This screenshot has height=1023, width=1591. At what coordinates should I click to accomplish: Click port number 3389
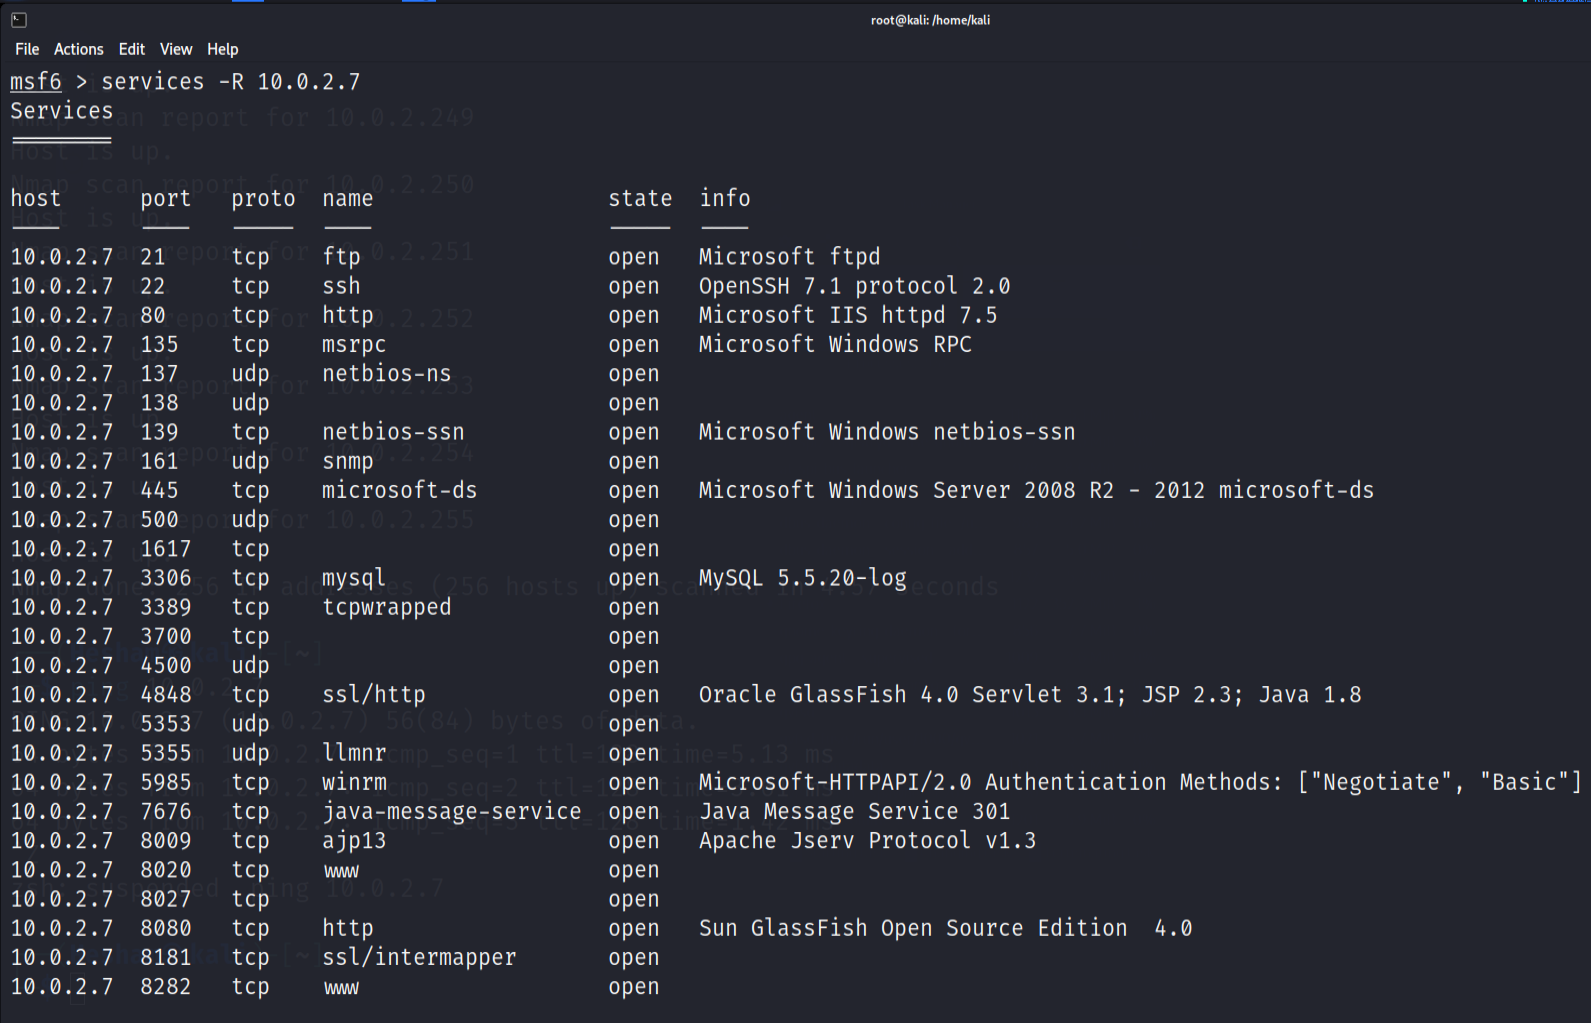(x=166, y=607)
